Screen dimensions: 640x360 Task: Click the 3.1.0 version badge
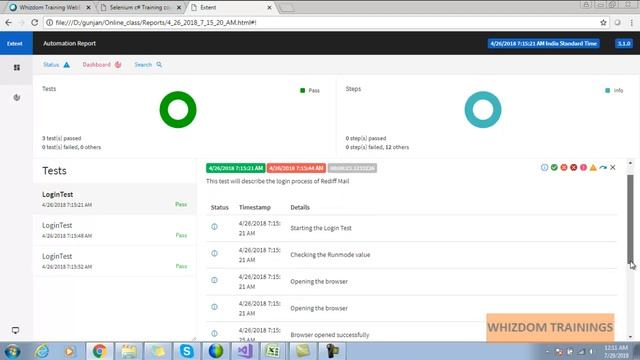point(624,43)
